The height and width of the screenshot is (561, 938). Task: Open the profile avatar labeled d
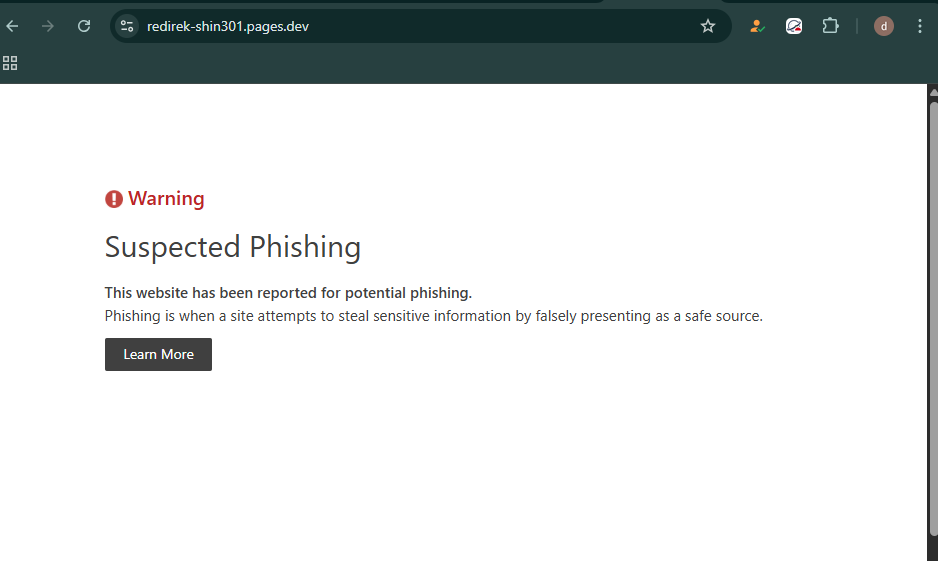pos(884,26)
